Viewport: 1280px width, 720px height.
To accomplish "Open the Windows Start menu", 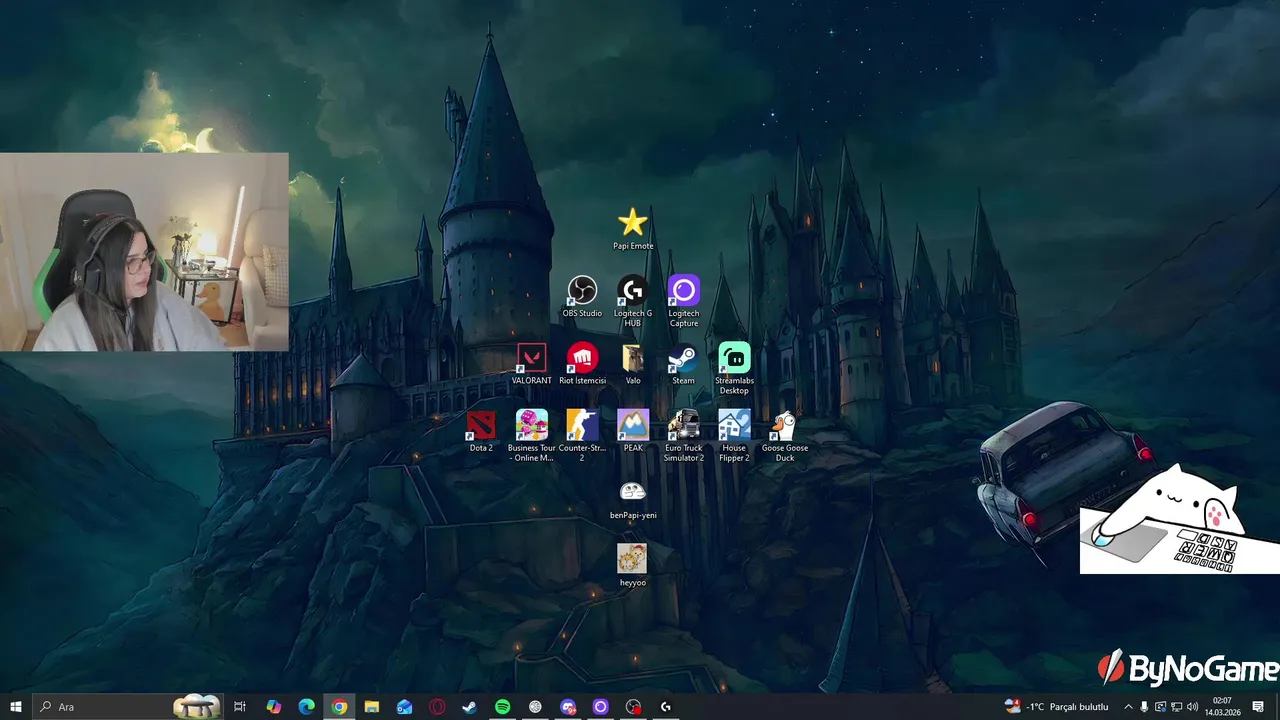I will (x=16, y=707).
